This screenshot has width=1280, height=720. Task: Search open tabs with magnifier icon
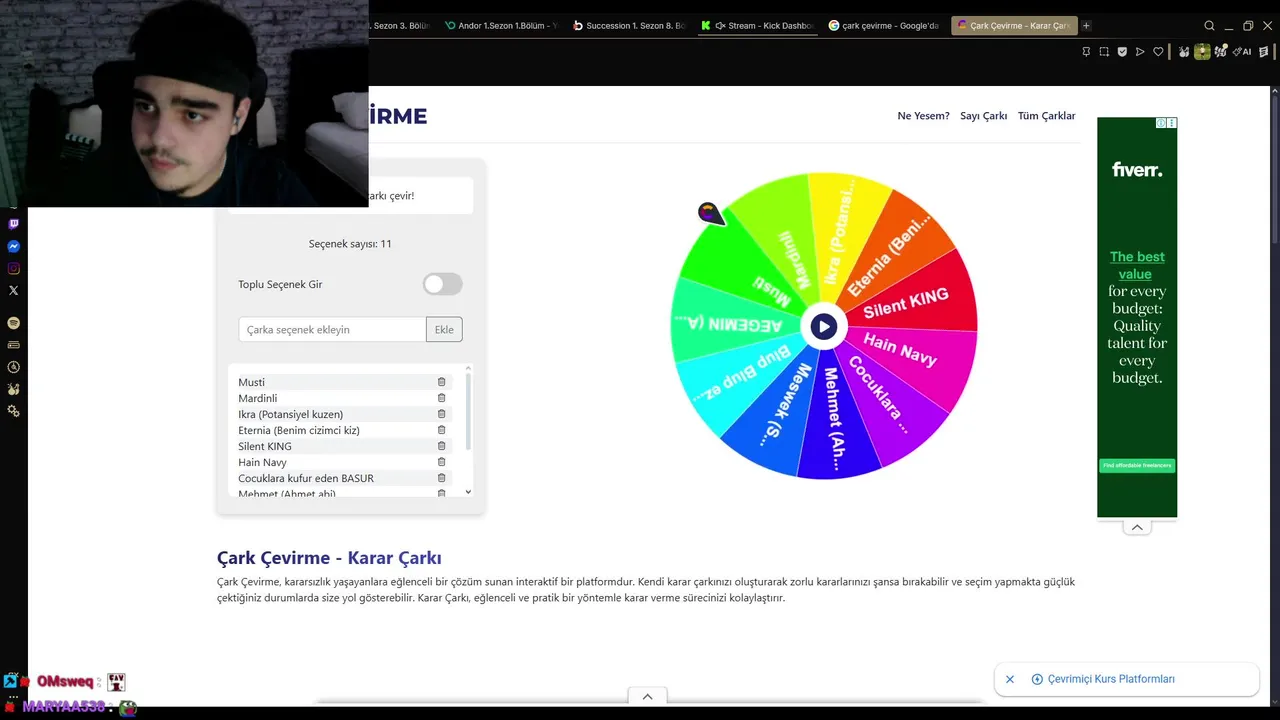pos(1209,26)
